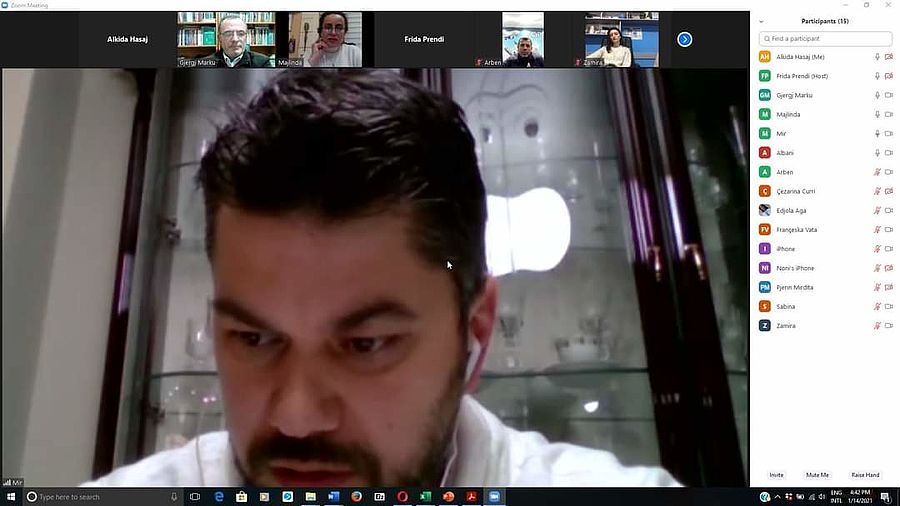Click the Invite button
900x506 pixels.
(x=776, y=475)
